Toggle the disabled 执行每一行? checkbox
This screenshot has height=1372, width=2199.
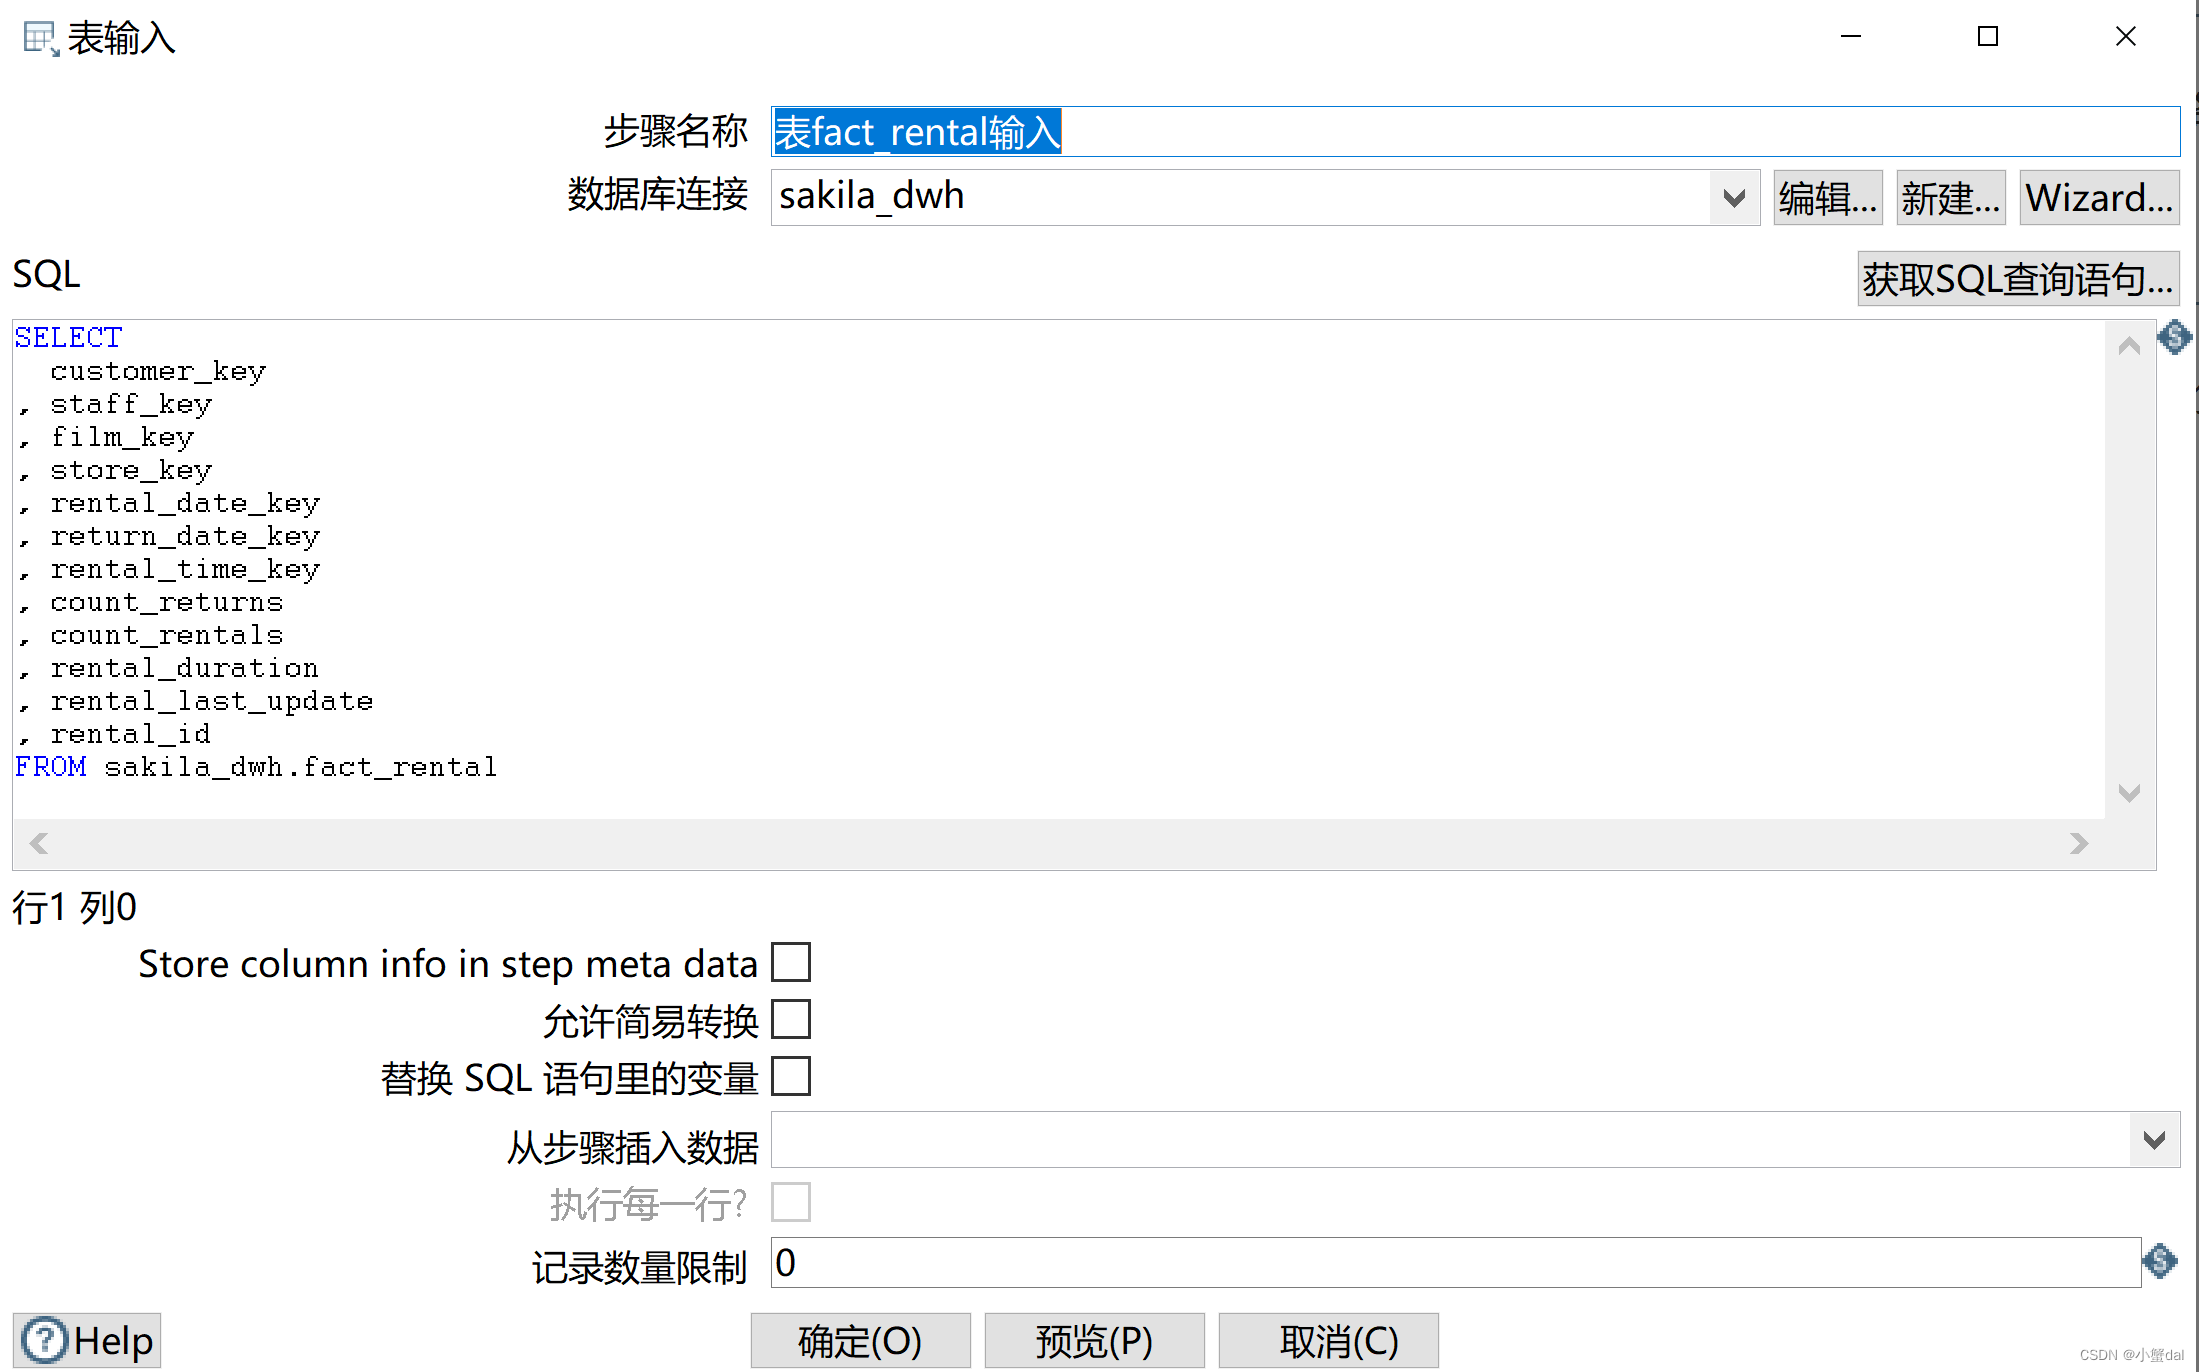pos(791,1202)
